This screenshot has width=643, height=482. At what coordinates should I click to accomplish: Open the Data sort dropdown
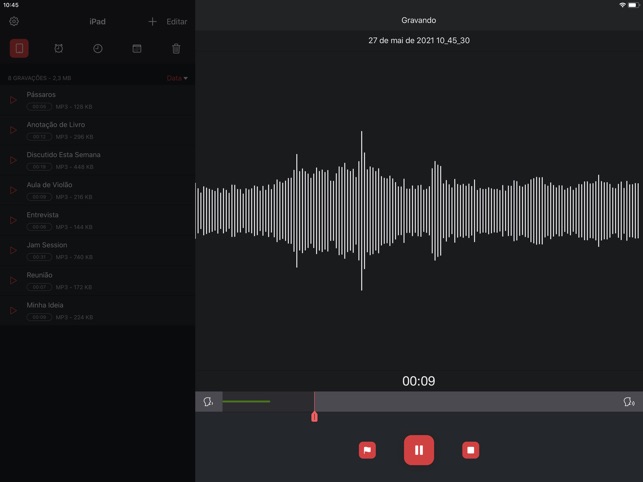coord(177,78)
